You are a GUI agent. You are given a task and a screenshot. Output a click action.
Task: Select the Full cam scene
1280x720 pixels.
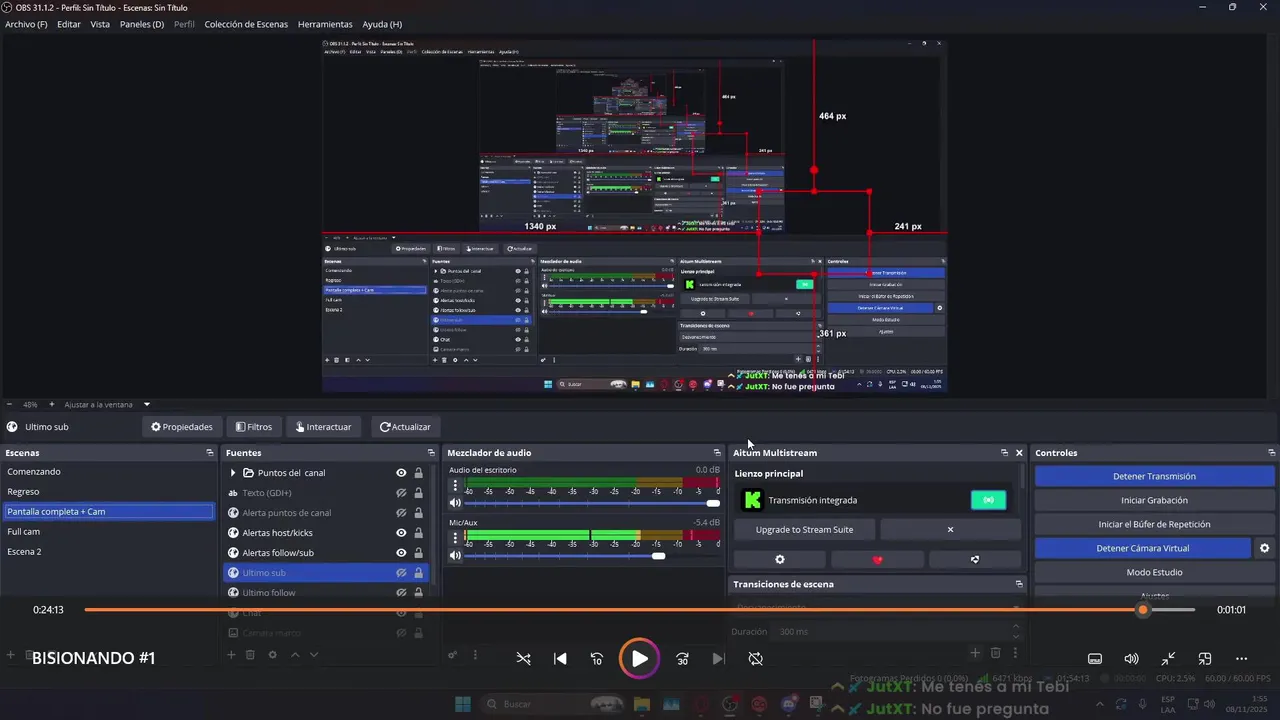pyautogui.click(x=108, y=532)
